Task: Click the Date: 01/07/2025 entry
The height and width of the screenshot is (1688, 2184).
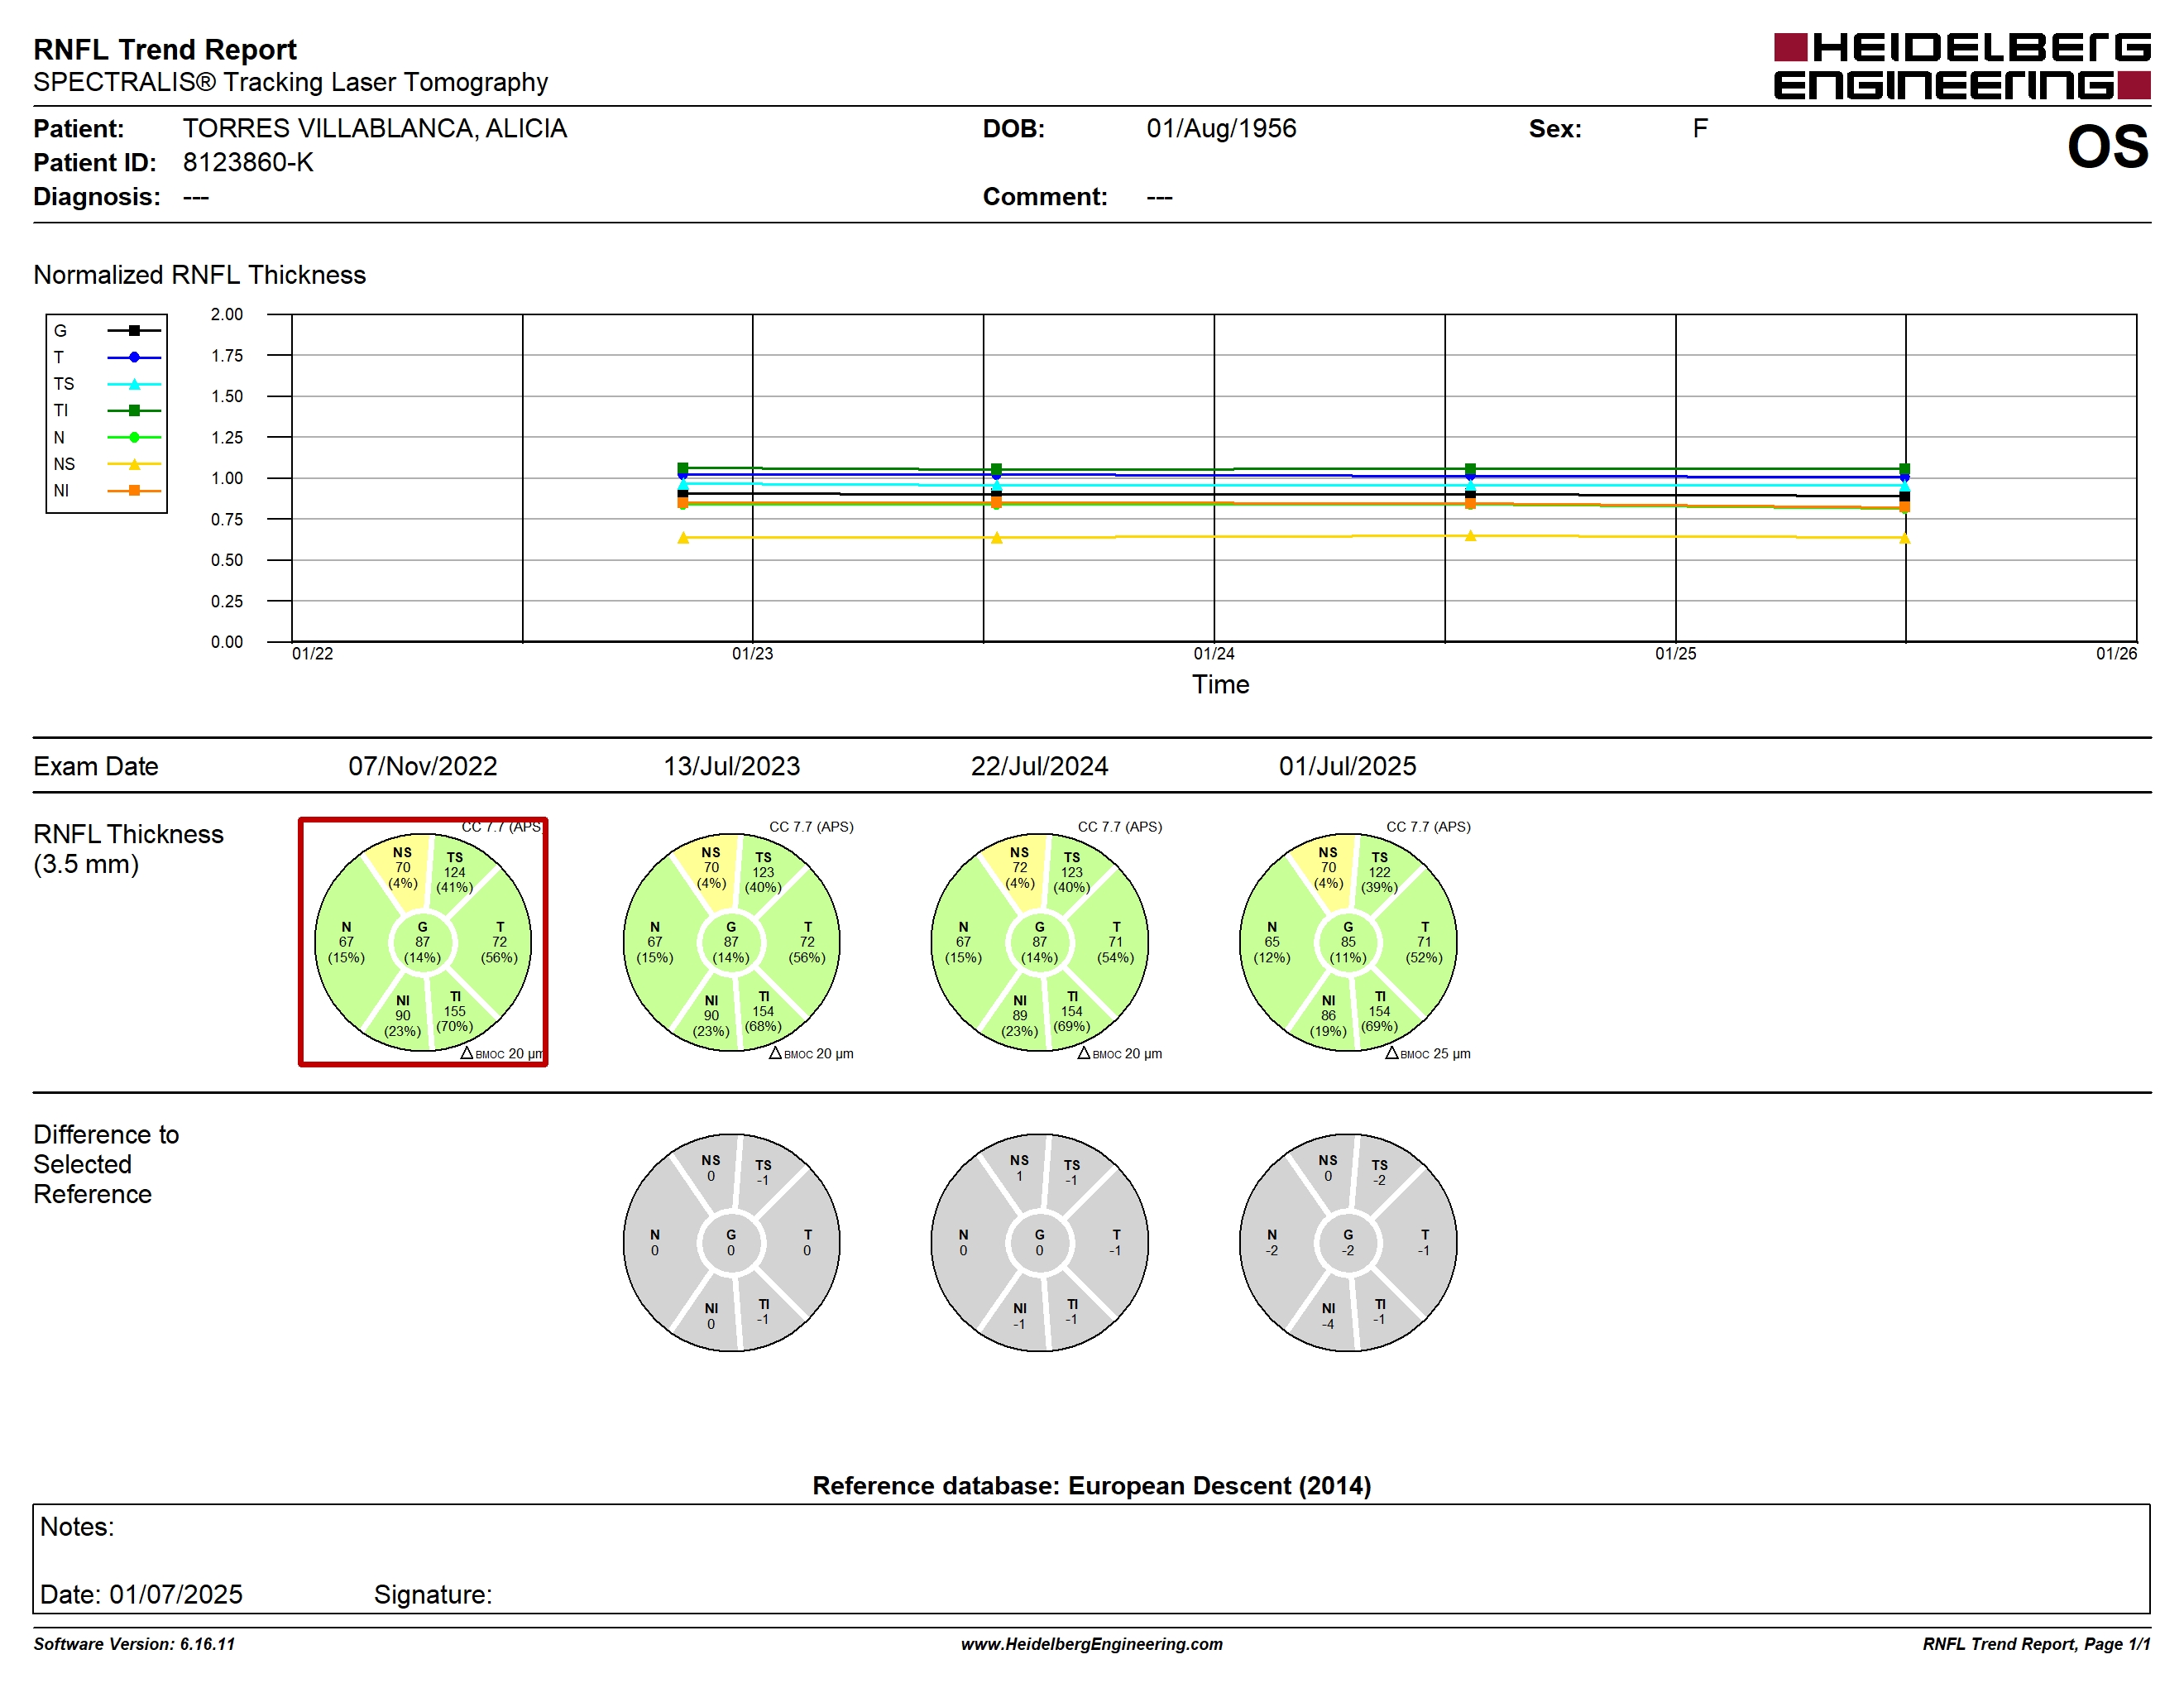Action: click(x=141, y=1594)
